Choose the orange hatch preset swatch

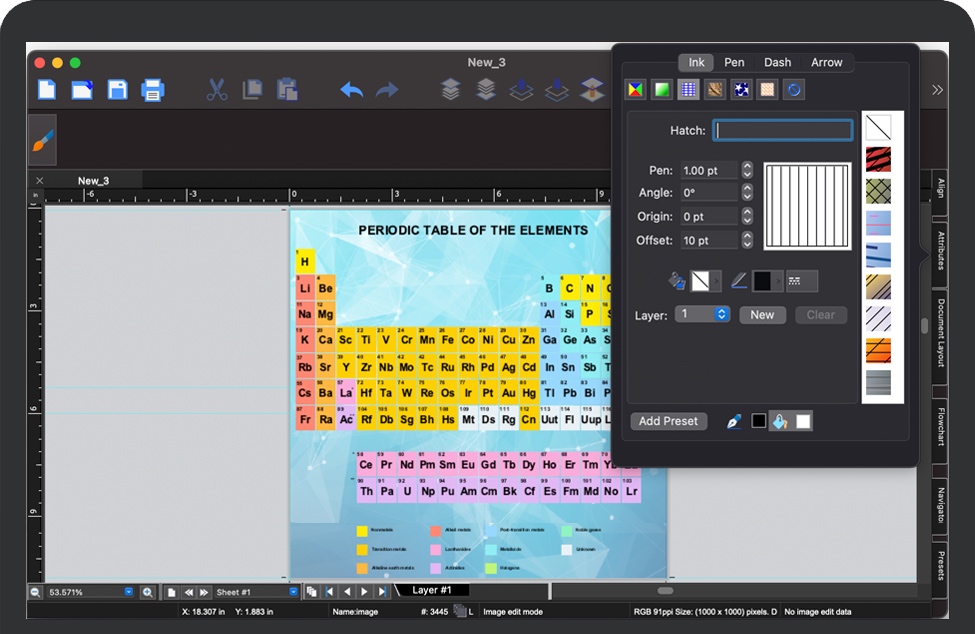click(x=878, y=350)
